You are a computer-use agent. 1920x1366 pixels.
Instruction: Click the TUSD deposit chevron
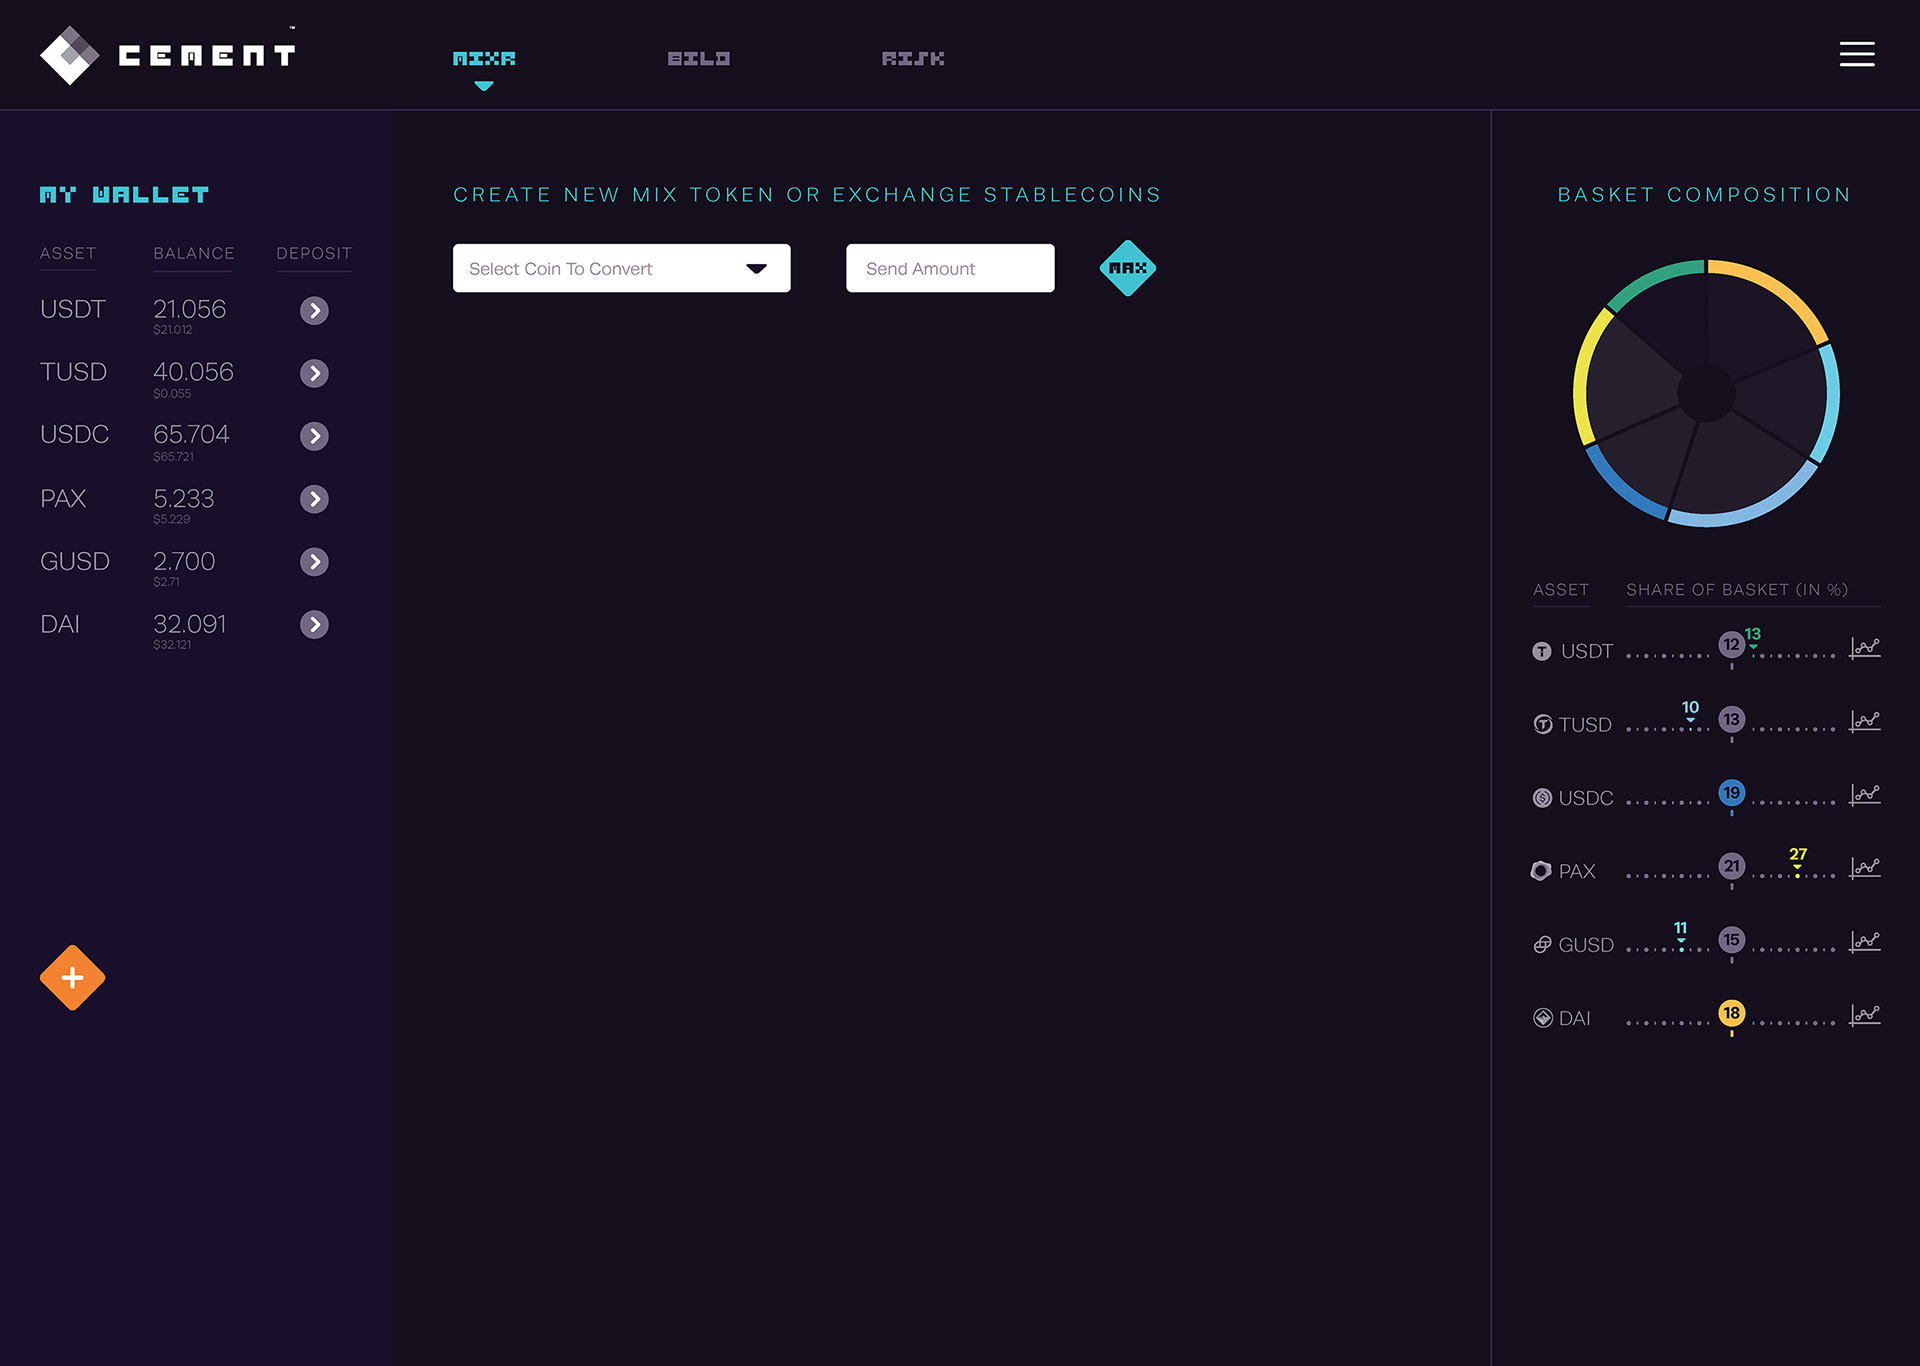point(314,373)
